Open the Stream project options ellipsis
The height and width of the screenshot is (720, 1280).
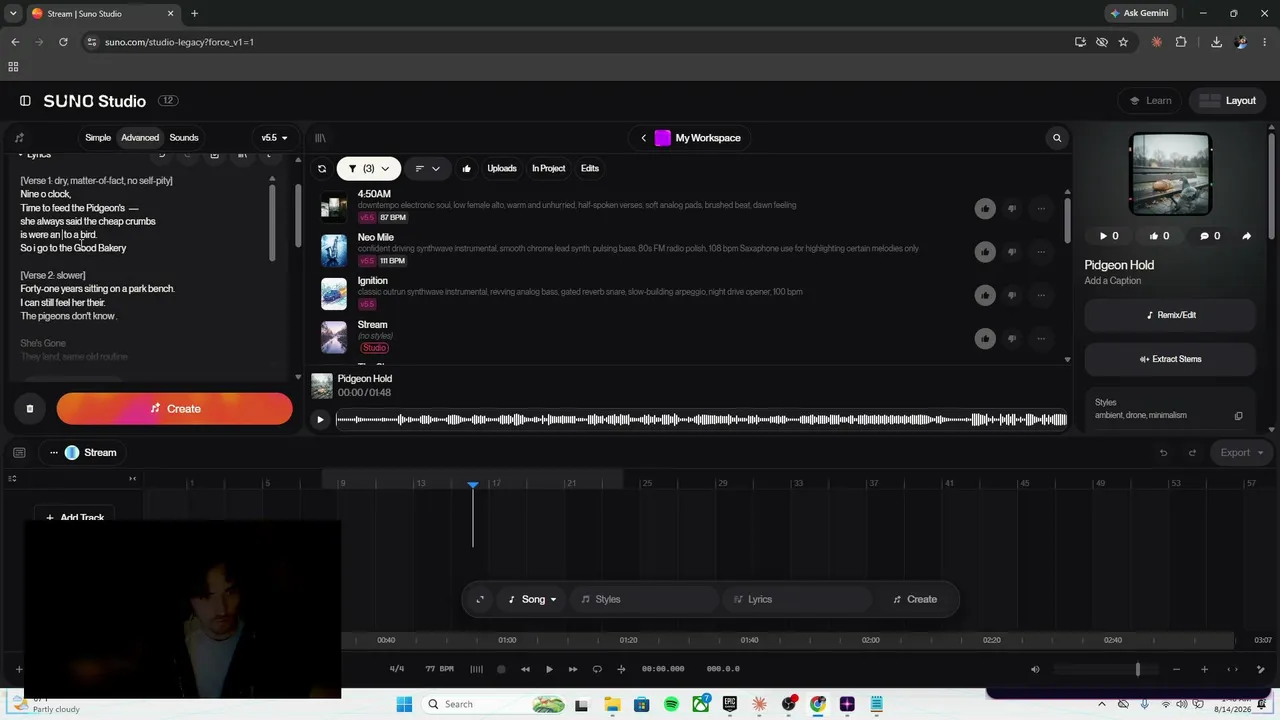tap(54, 453)
